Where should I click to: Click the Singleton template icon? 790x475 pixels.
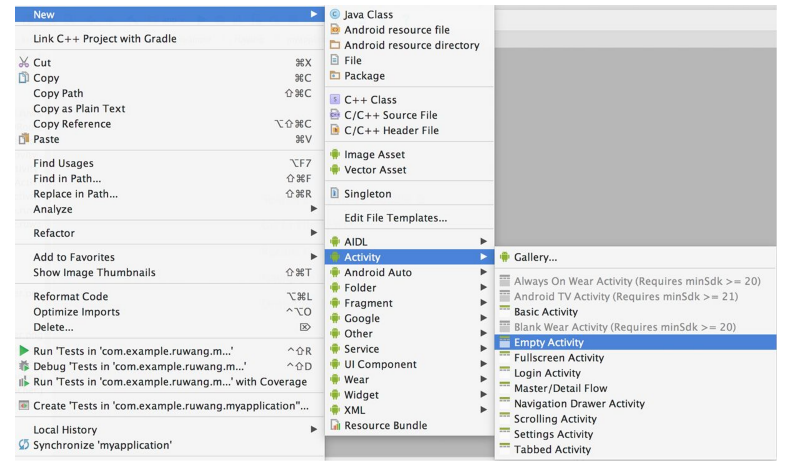coord(335,194)
